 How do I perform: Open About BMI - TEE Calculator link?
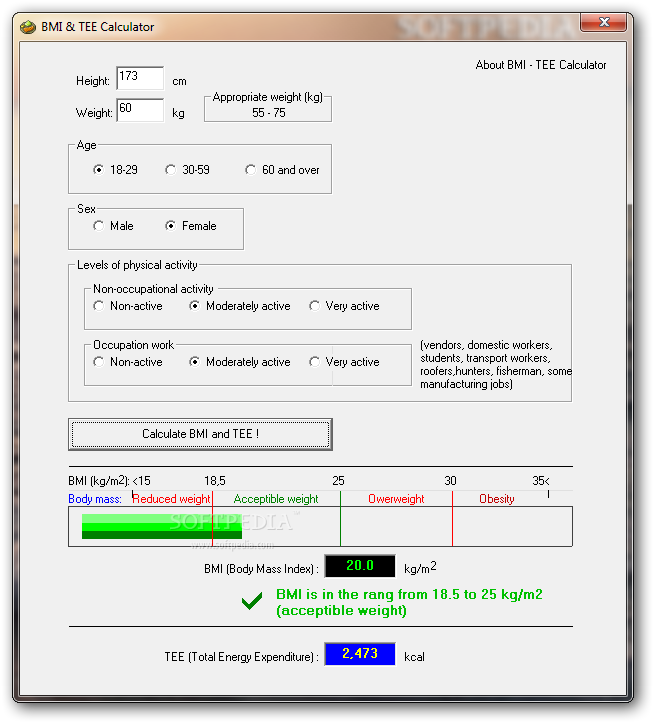click(x=541, y=65)
